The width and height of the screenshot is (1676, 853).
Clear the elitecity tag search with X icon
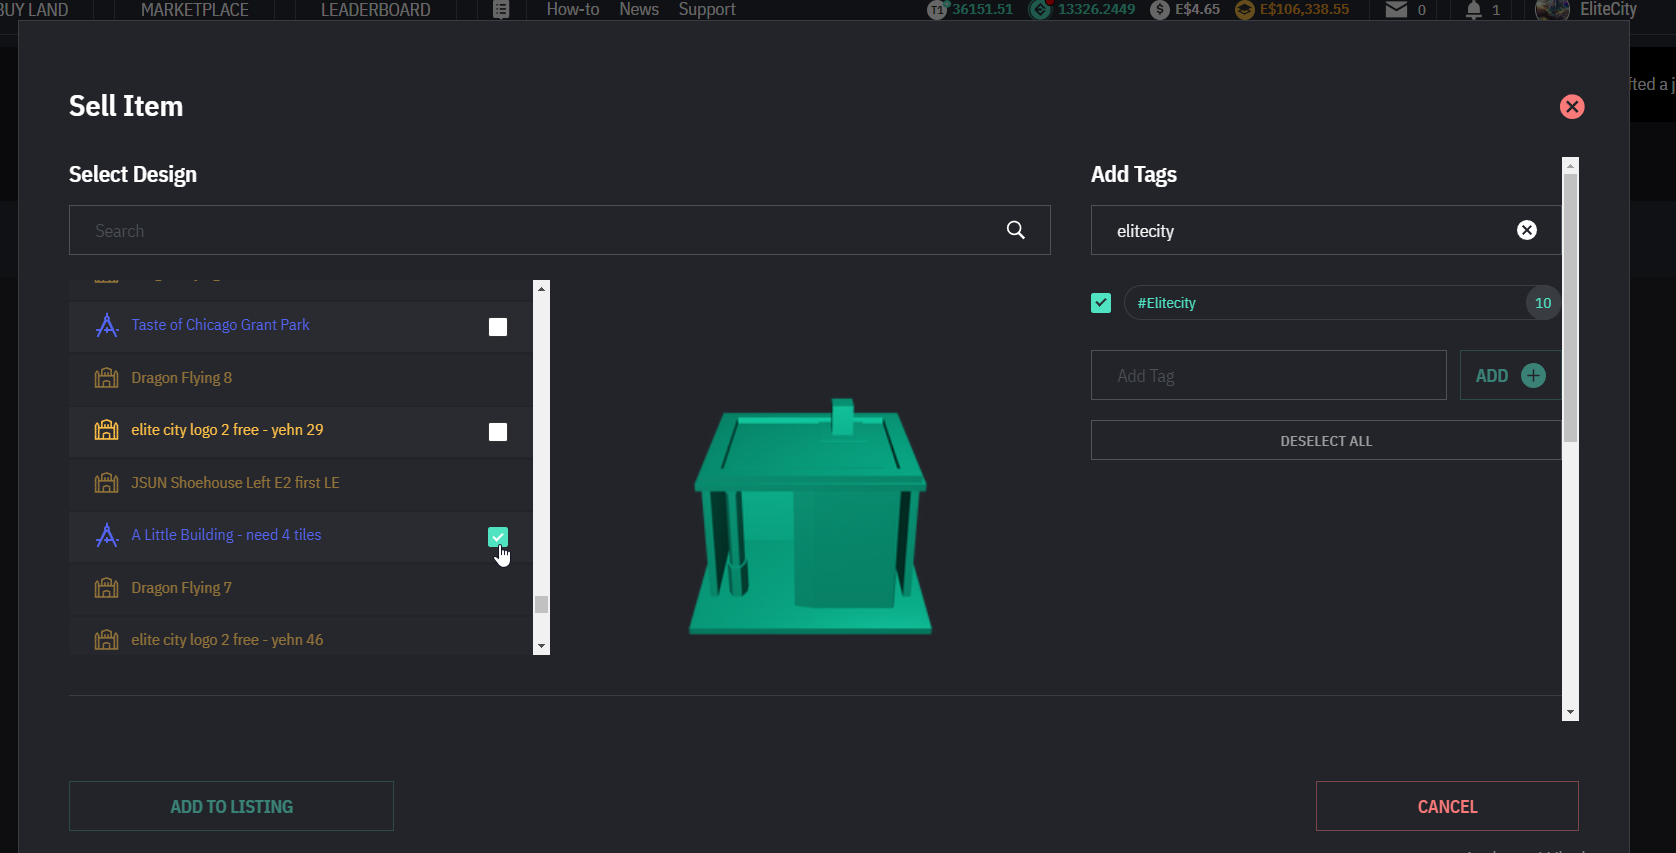(1526, 230)
